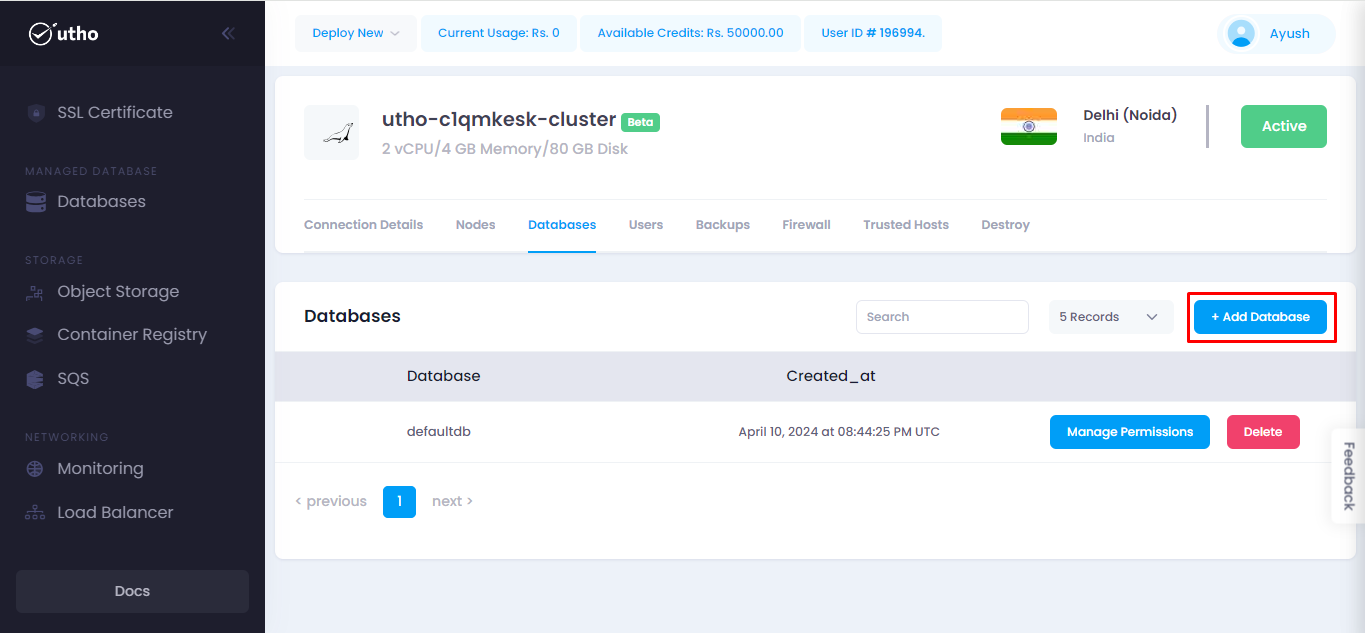Expand the 5 Records dropdown
The height and width of the screenshot is (633, 1365).
(1111, 317)
